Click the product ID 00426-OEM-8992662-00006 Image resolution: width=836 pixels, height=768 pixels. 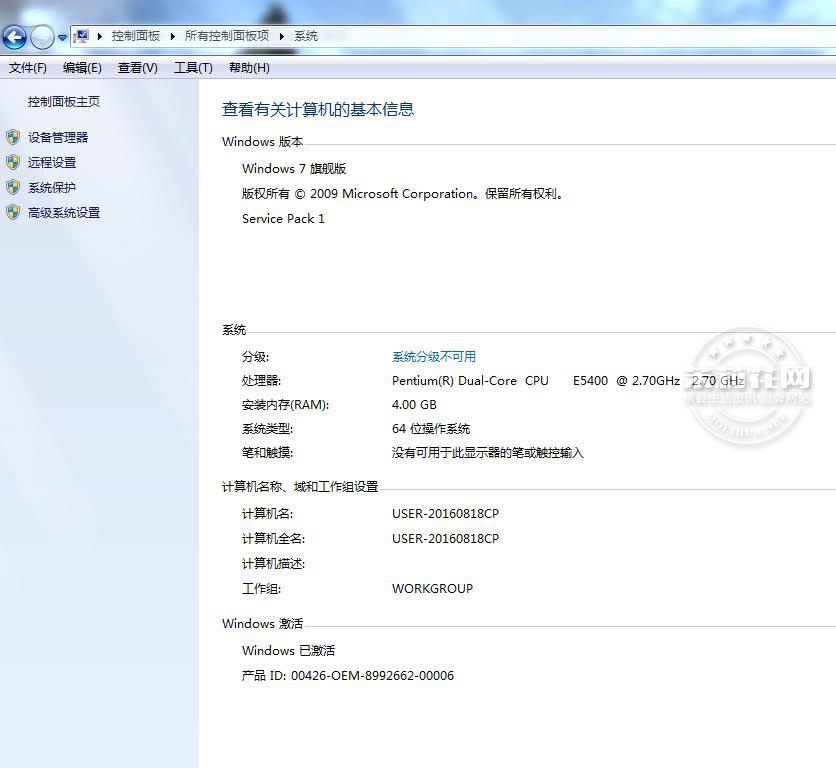pyautogui.click(x=373, y=676)
